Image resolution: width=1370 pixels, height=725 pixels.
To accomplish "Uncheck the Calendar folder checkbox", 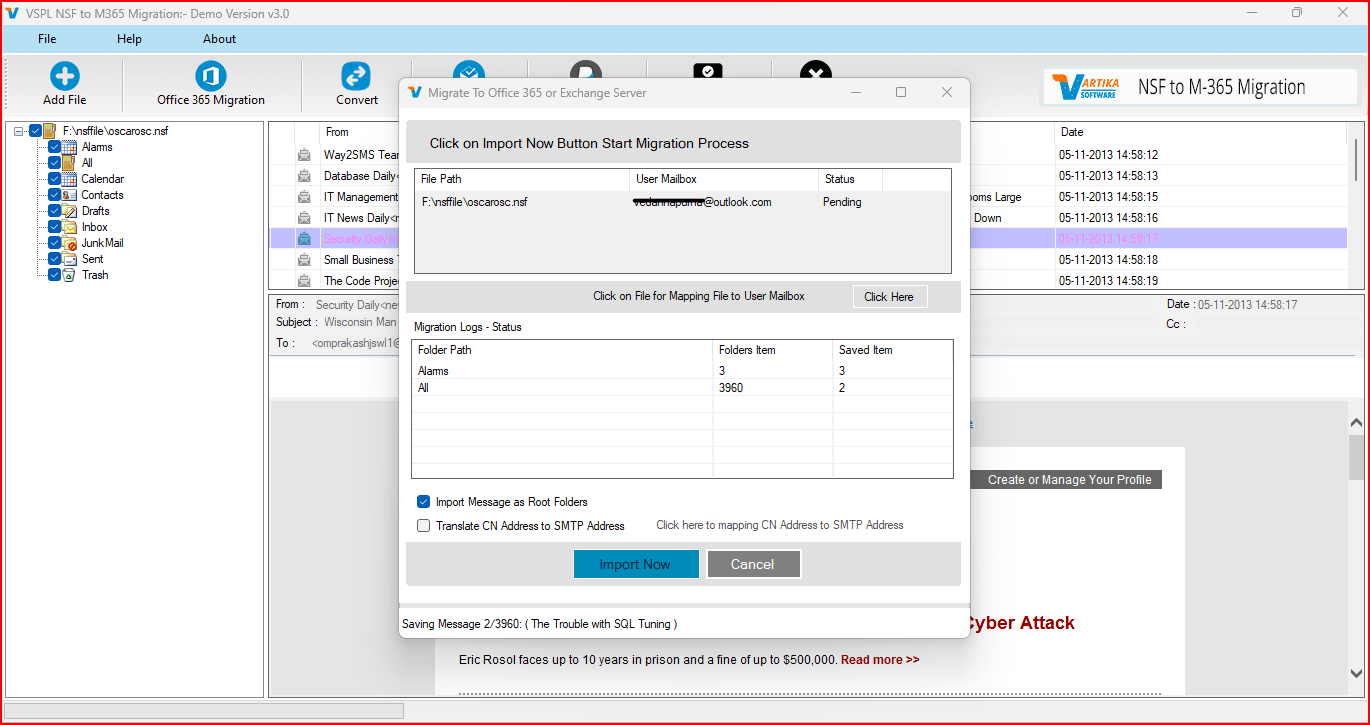I will tap(55, 179).
